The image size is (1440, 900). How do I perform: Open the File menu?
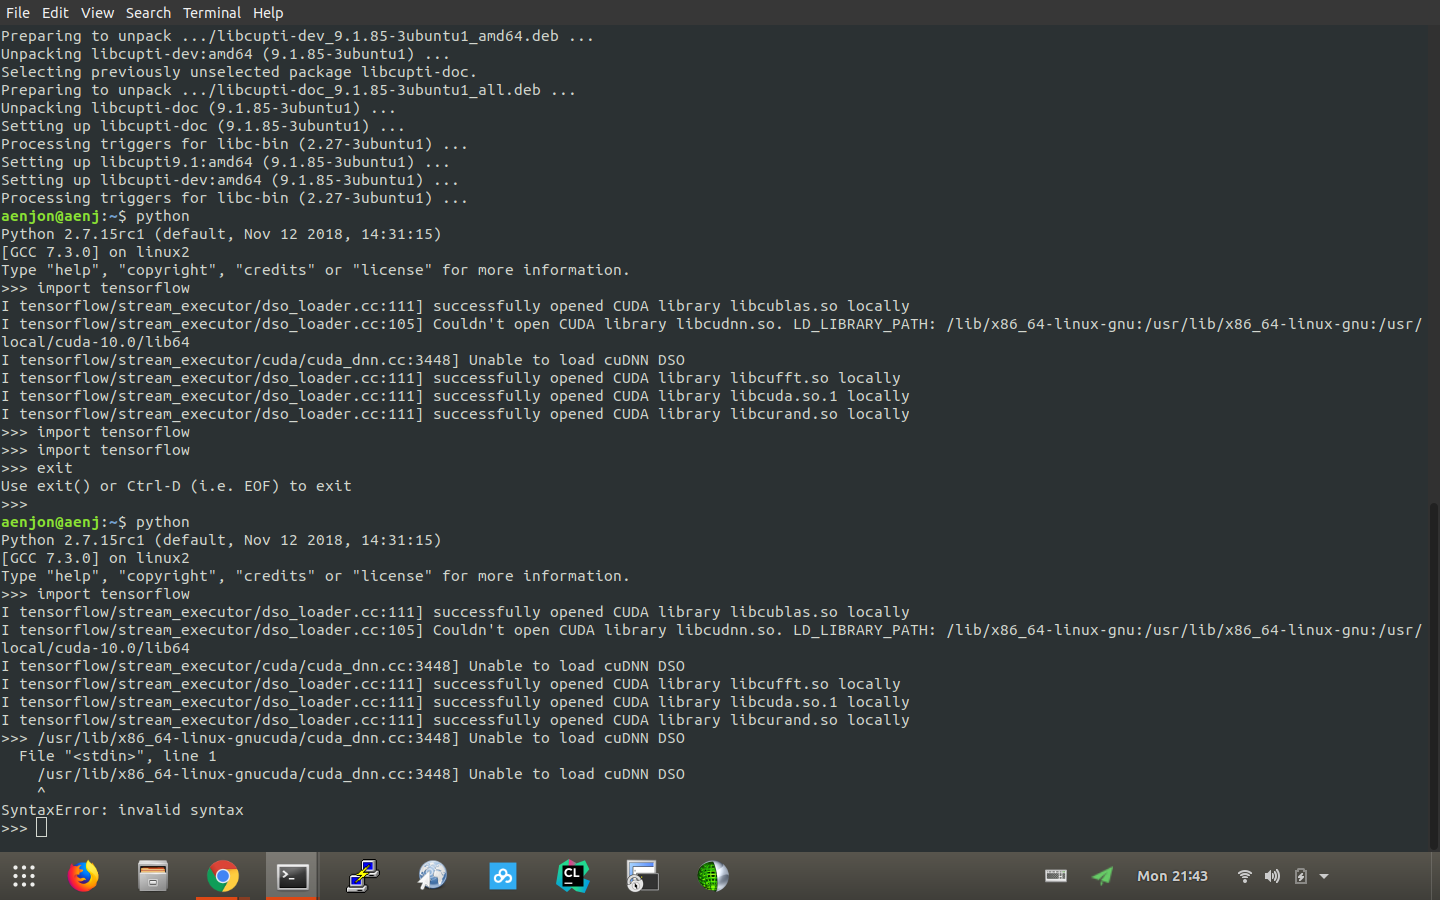(18, 13)
